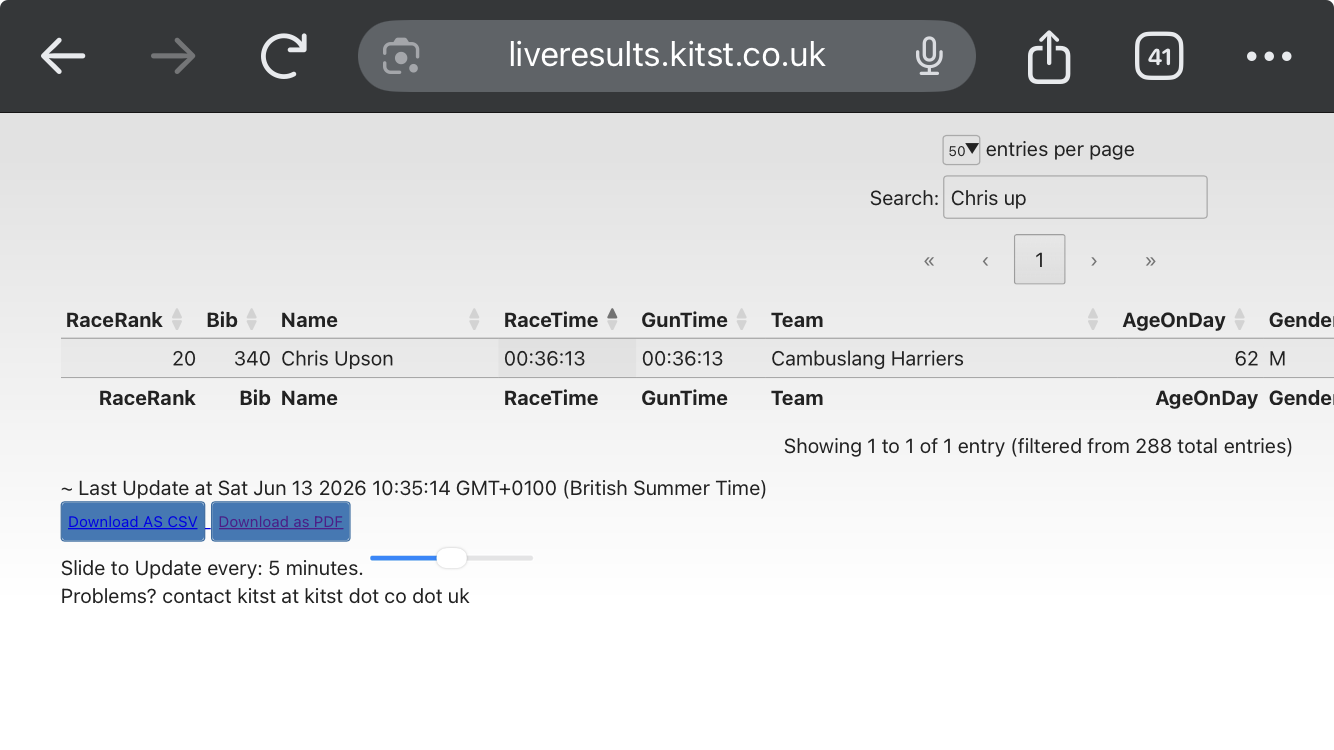This screenshot has width=1334, height=750.
Task: Jump to first page with double chevron
Action: [929, 261]
